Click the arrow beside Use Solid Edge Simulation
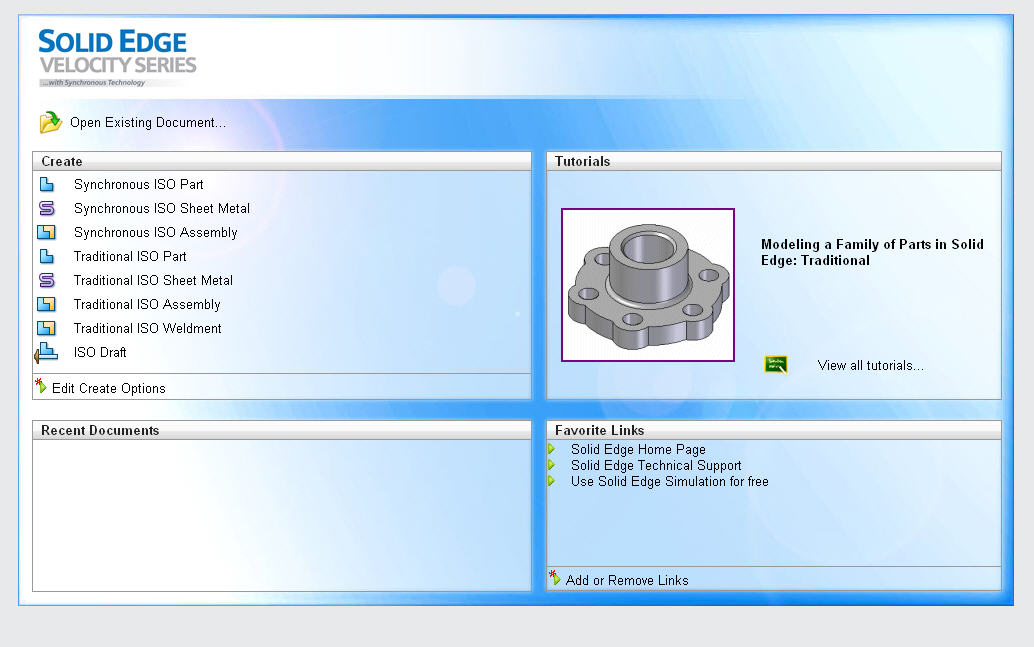This screenshot has height=647, width=1034. pyautogui.click(x=552, y=481)
